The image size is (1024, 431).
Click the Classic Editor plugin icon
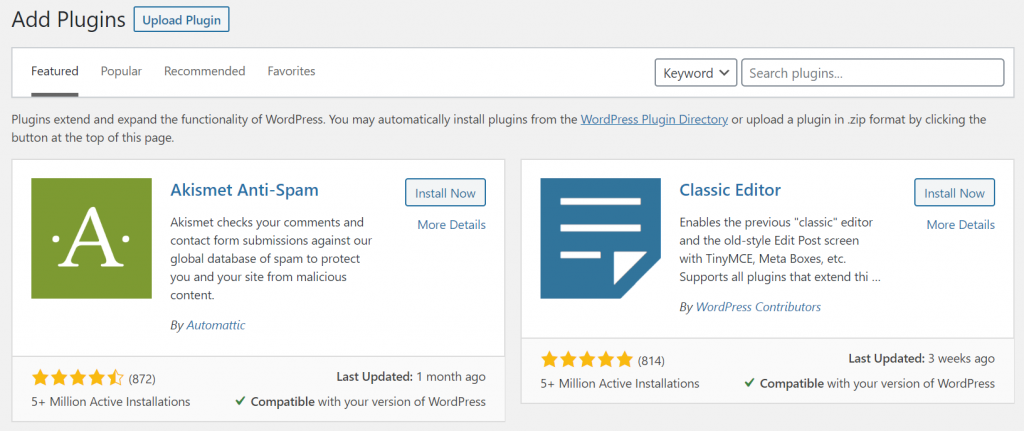[600, 238]
